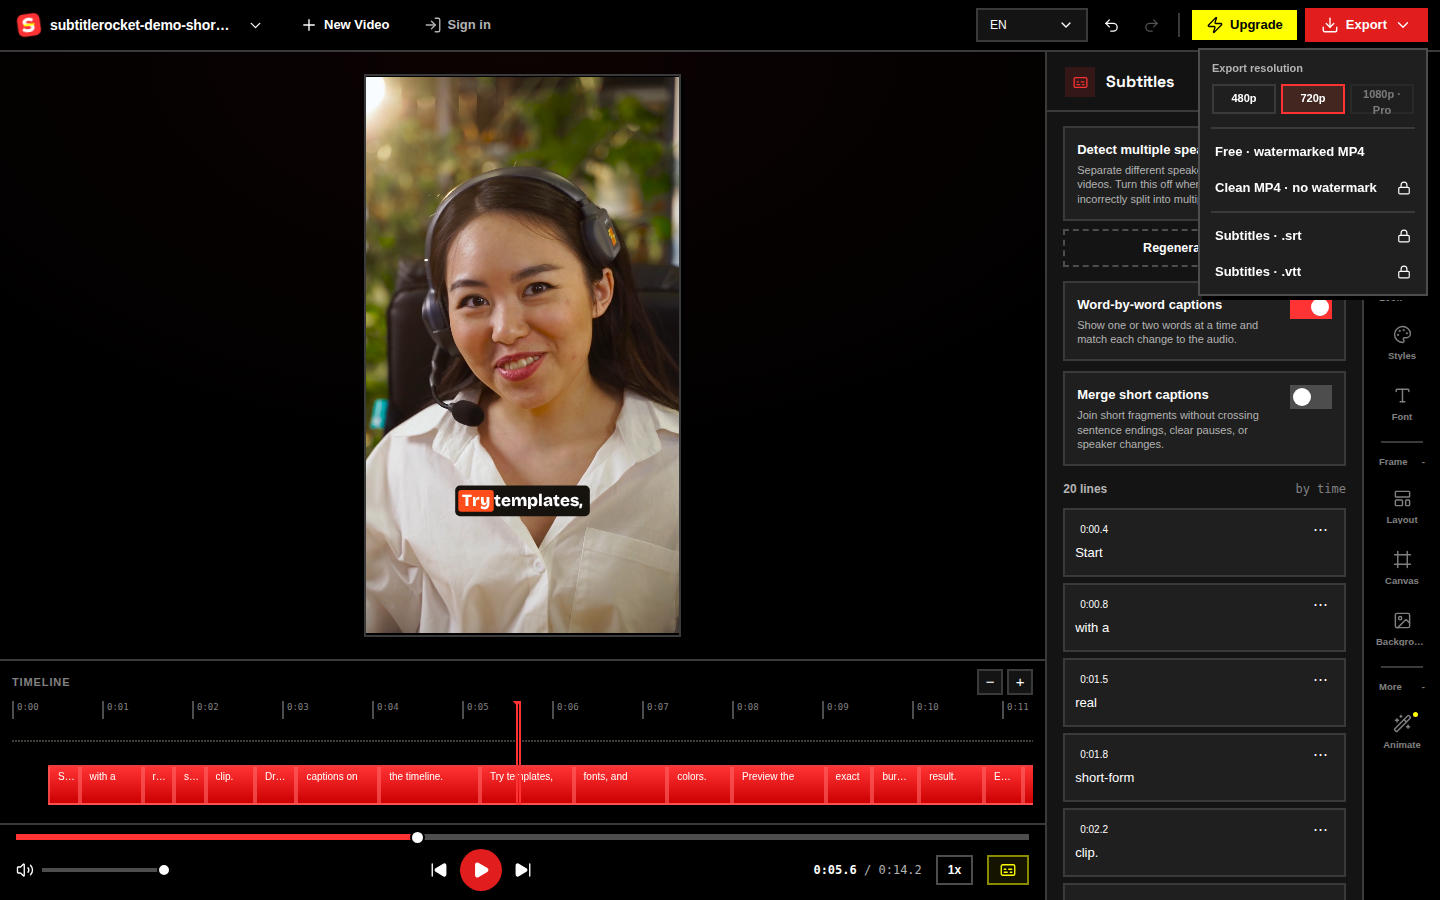Skip to next caption button
Viewport: 1440px width, 900px height.
pos(523,870)
